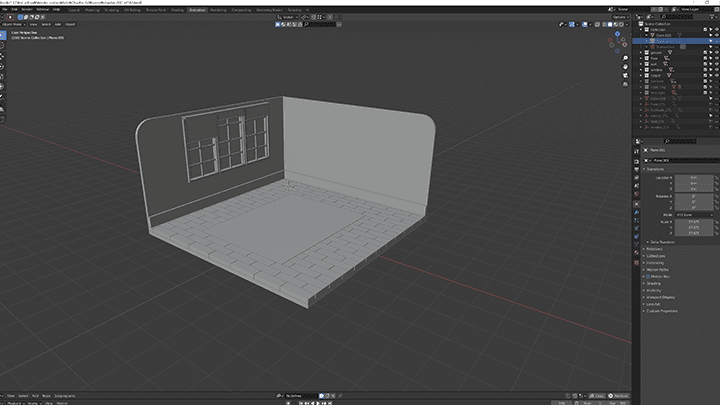Open the World properties tab icon
Screen dimensions: 720x405
coord(636,194)
